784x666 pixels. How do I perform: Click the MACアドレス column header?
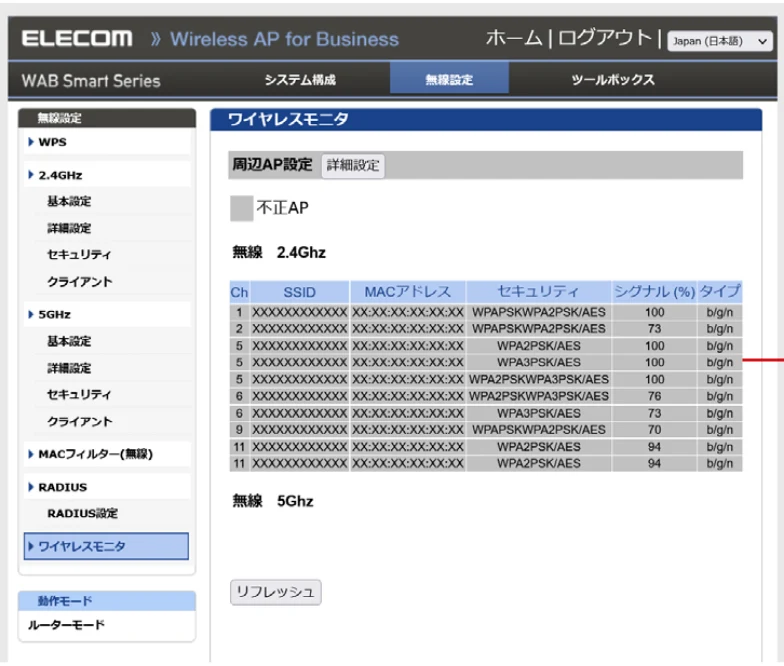pyautogui.click(x=408, y=292)
